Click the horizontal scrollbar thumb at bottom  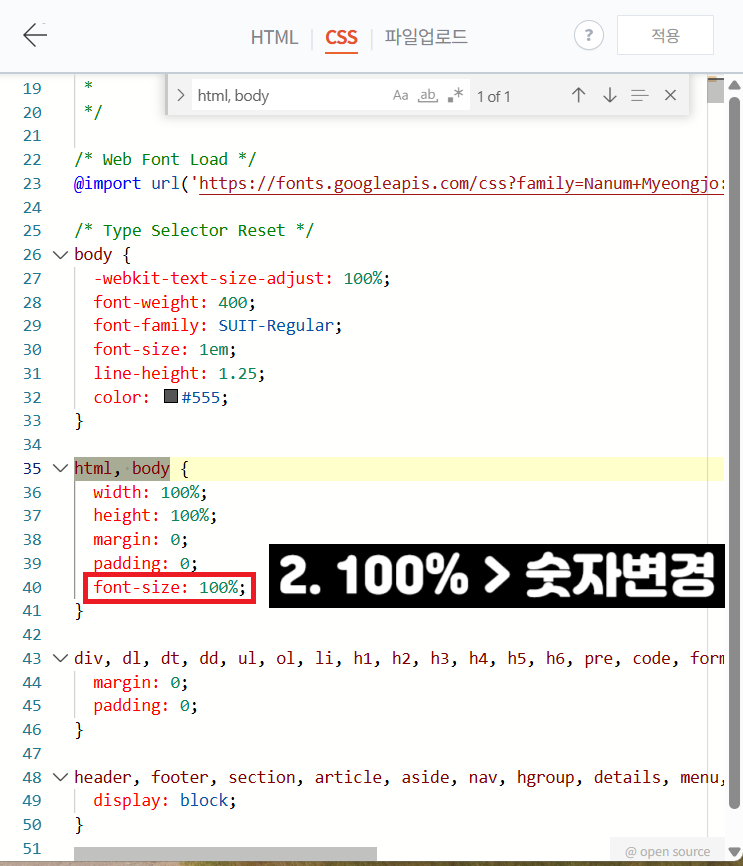225,853
